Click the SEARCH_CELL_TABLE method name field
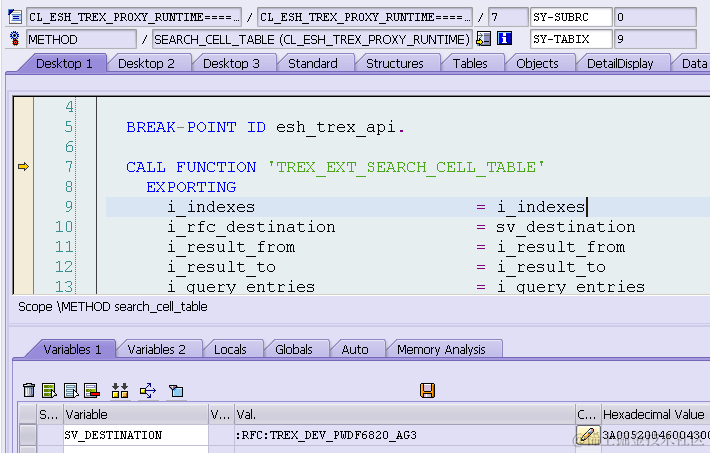 point(312,39)
